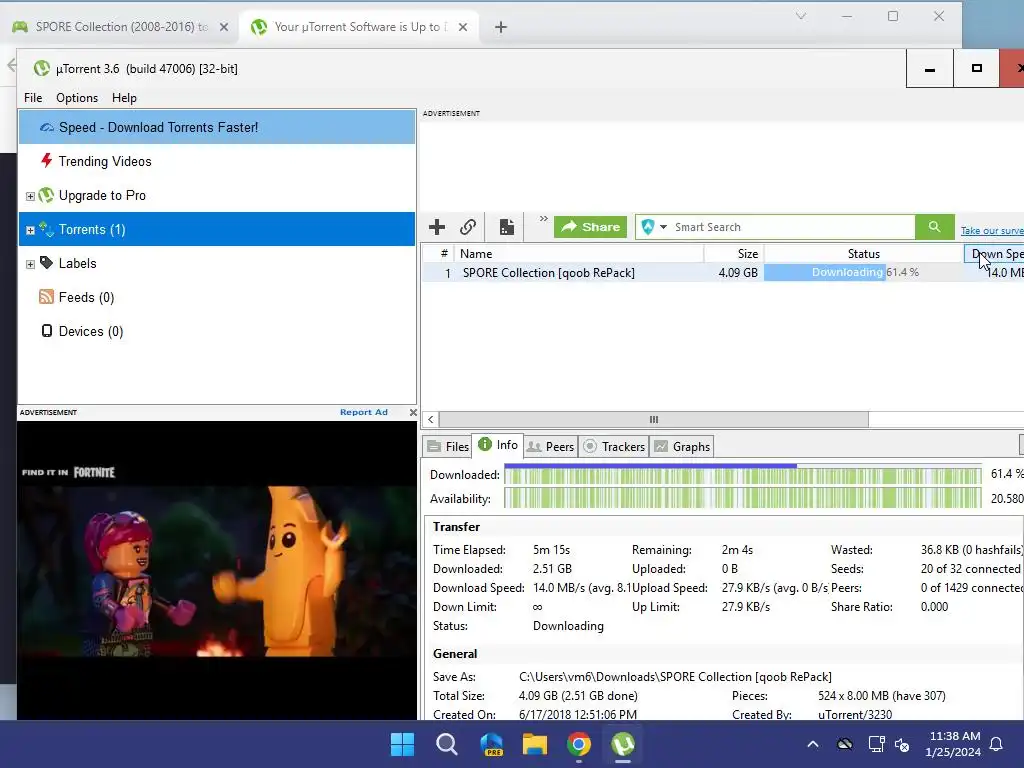Close the SPORE Collection browser tab
Screen dimensions: 1024x768
[x=224, y=27]
